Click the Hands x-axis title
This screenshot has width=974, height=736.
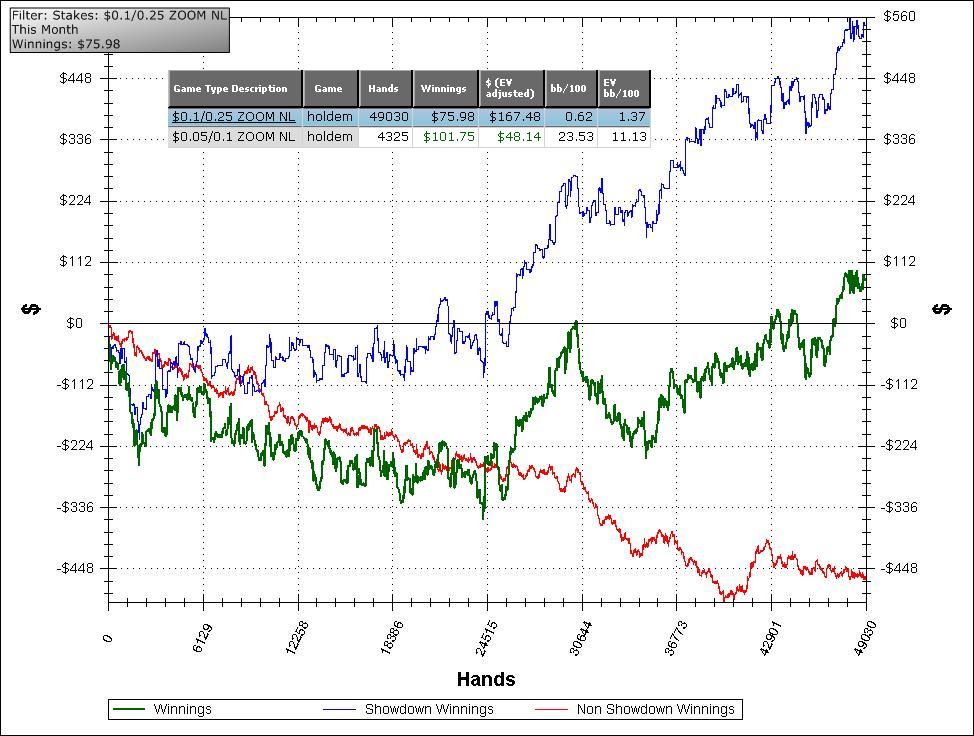[486, 679]
